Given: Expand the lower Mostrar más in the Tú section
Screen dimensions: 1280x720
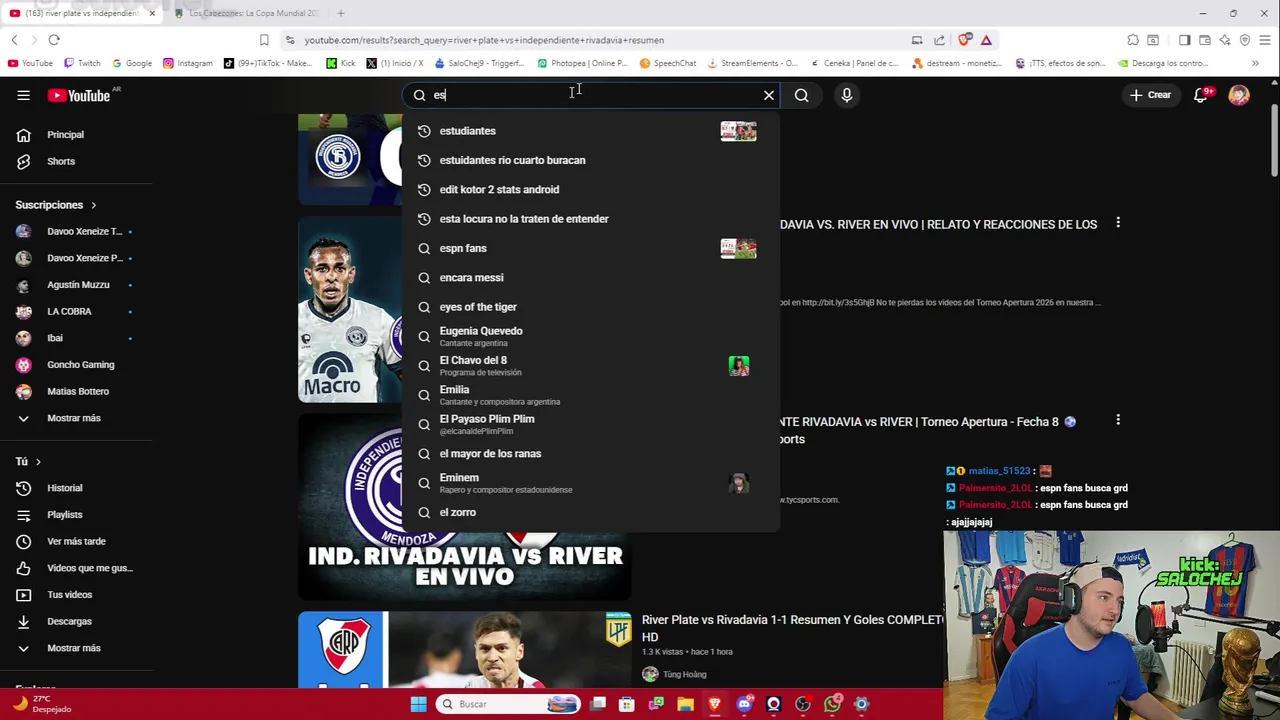Looking at the screenshot, I should tap(74, 648).
